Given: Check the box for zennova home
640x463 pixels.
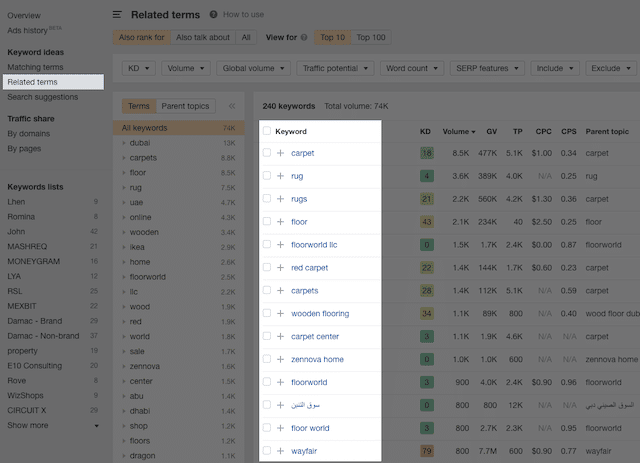Looking at the screenshot, I should click(x=267, y=358).
